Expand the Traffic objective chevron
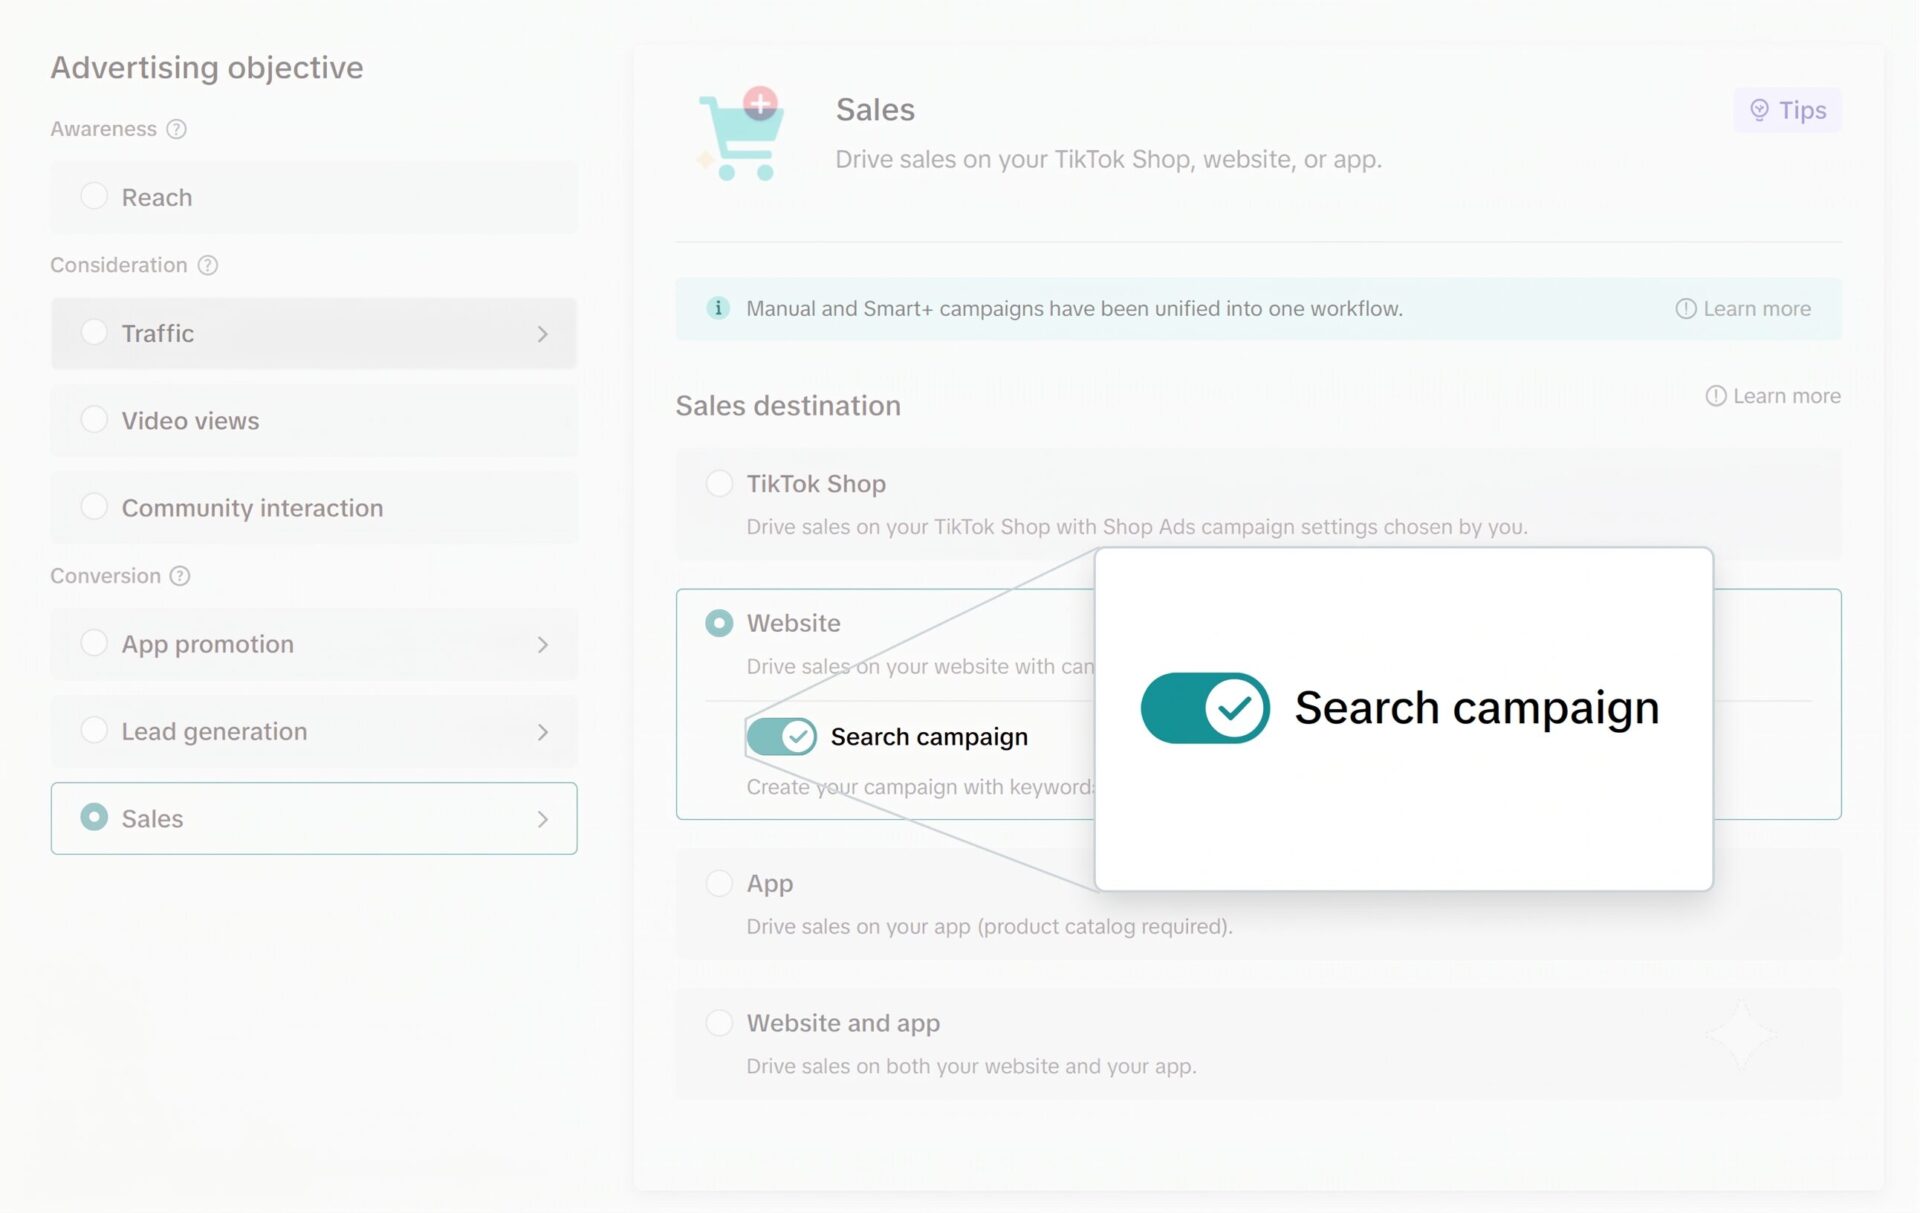Image resolution: width=1920 pixels, height=1213 pixels. [543, 334]
